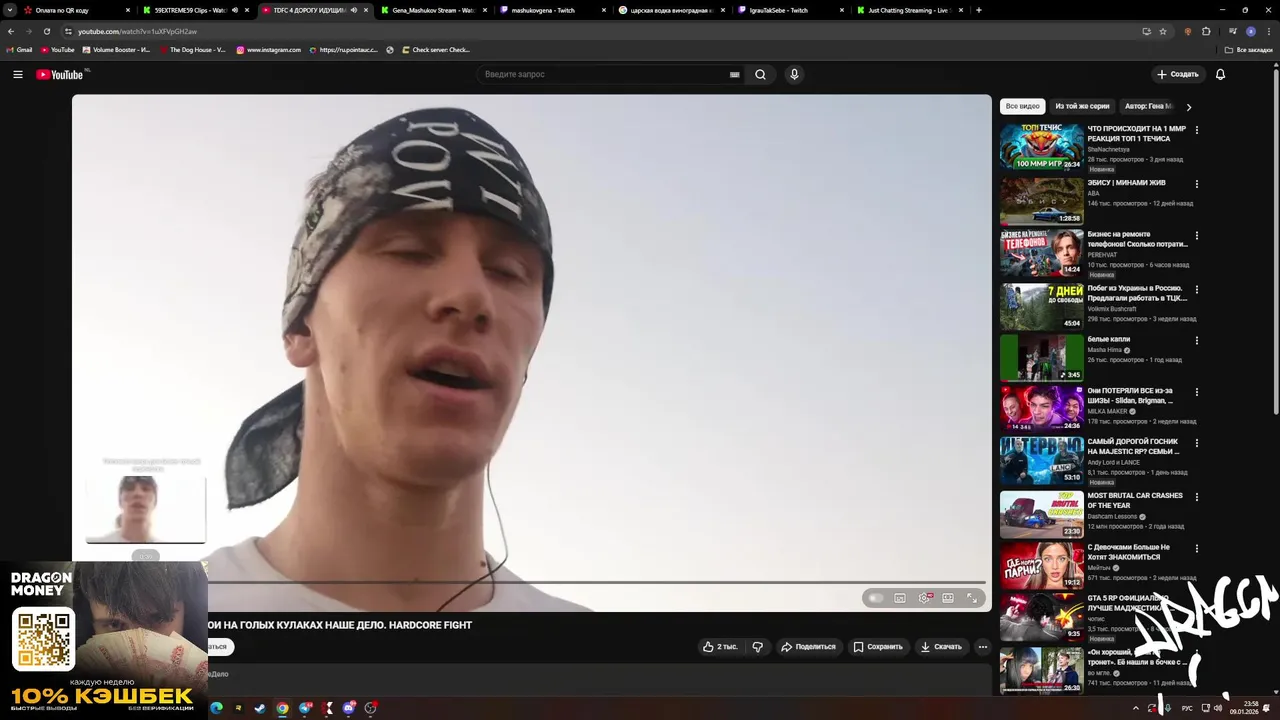Switch the player to theater mode
This screenshot has width=1280, height=720.
(948, 598)
